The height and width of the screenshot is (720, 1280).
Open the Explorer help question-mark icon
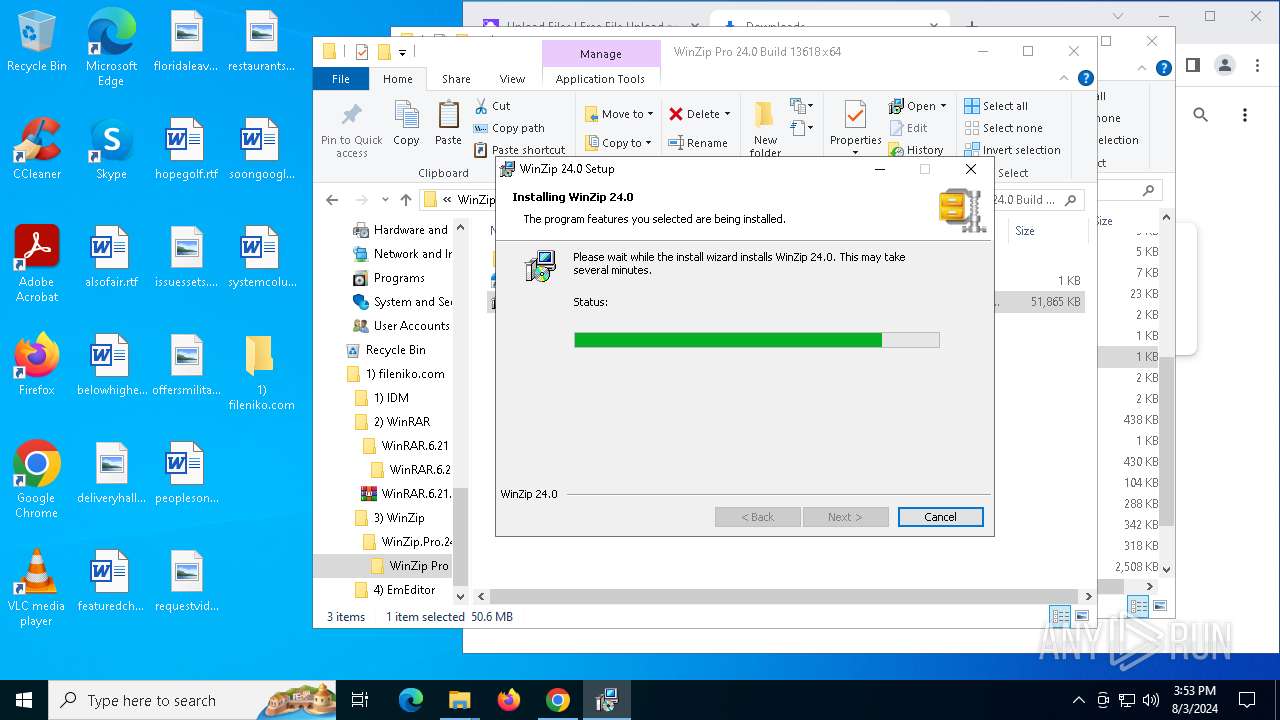[1086, 78]
